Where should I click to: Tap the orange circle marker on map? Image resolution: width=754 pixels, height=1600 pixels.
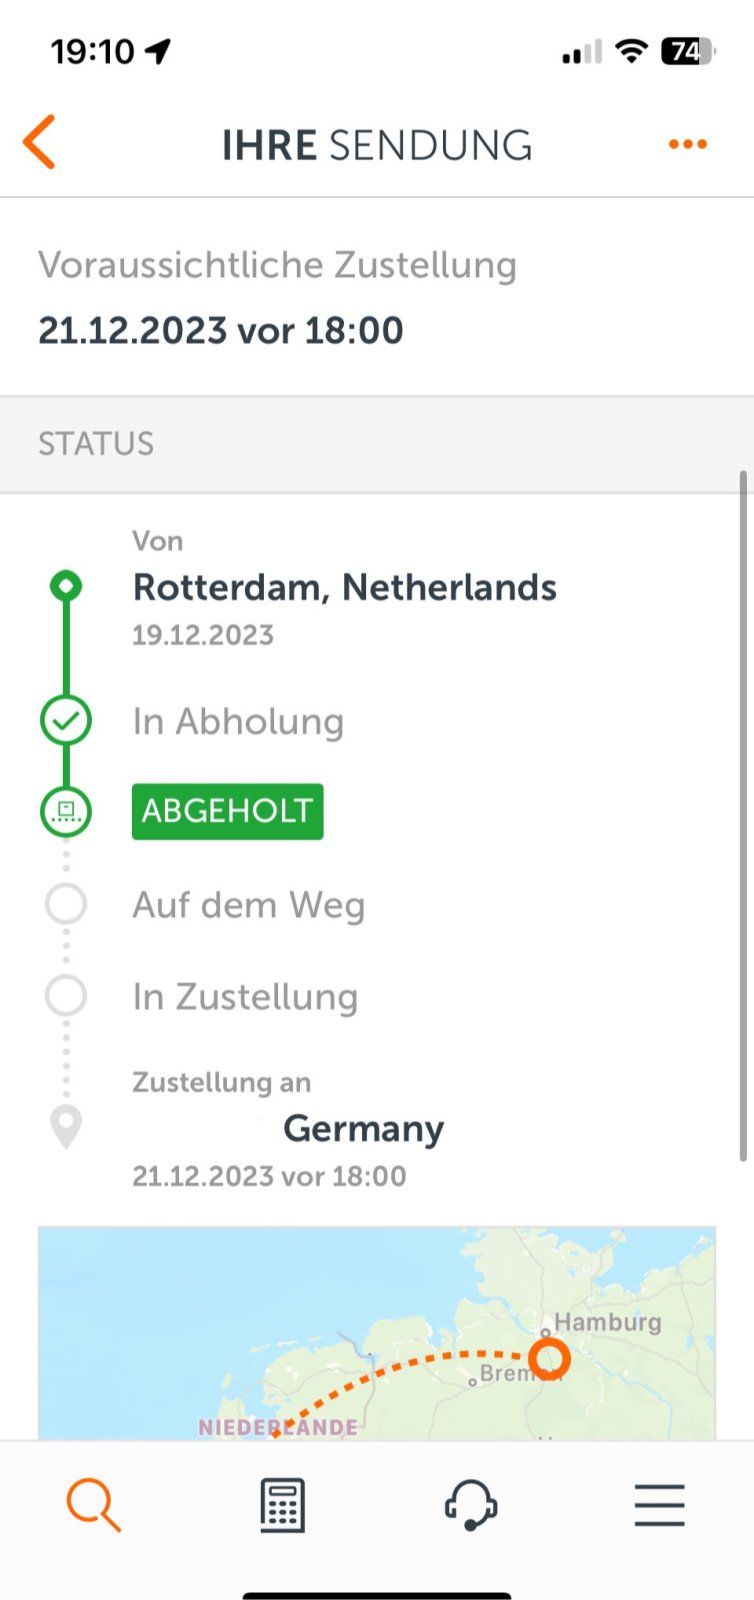click(x=549, y=1359)
